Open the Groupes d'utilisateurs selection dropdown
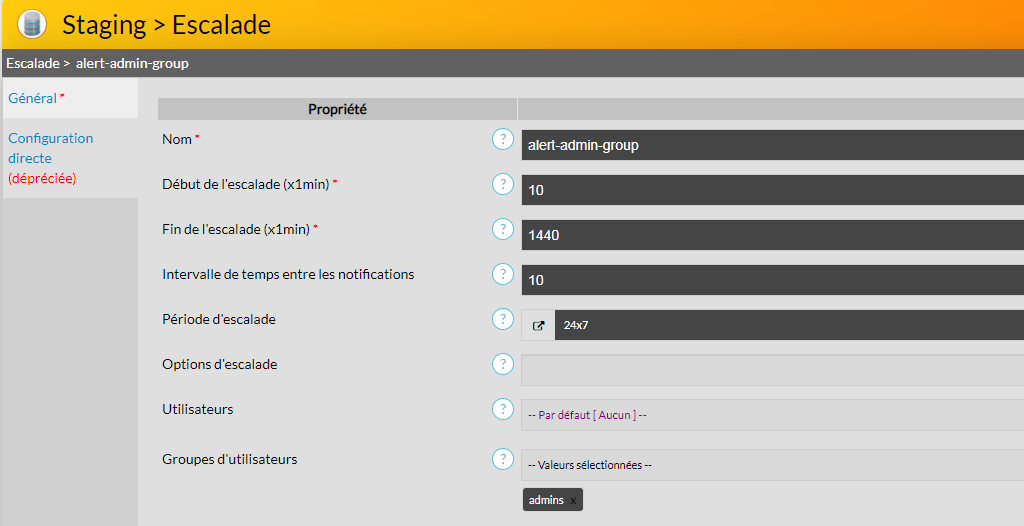Screen dimensions: 1024x526 coord(772,465)
